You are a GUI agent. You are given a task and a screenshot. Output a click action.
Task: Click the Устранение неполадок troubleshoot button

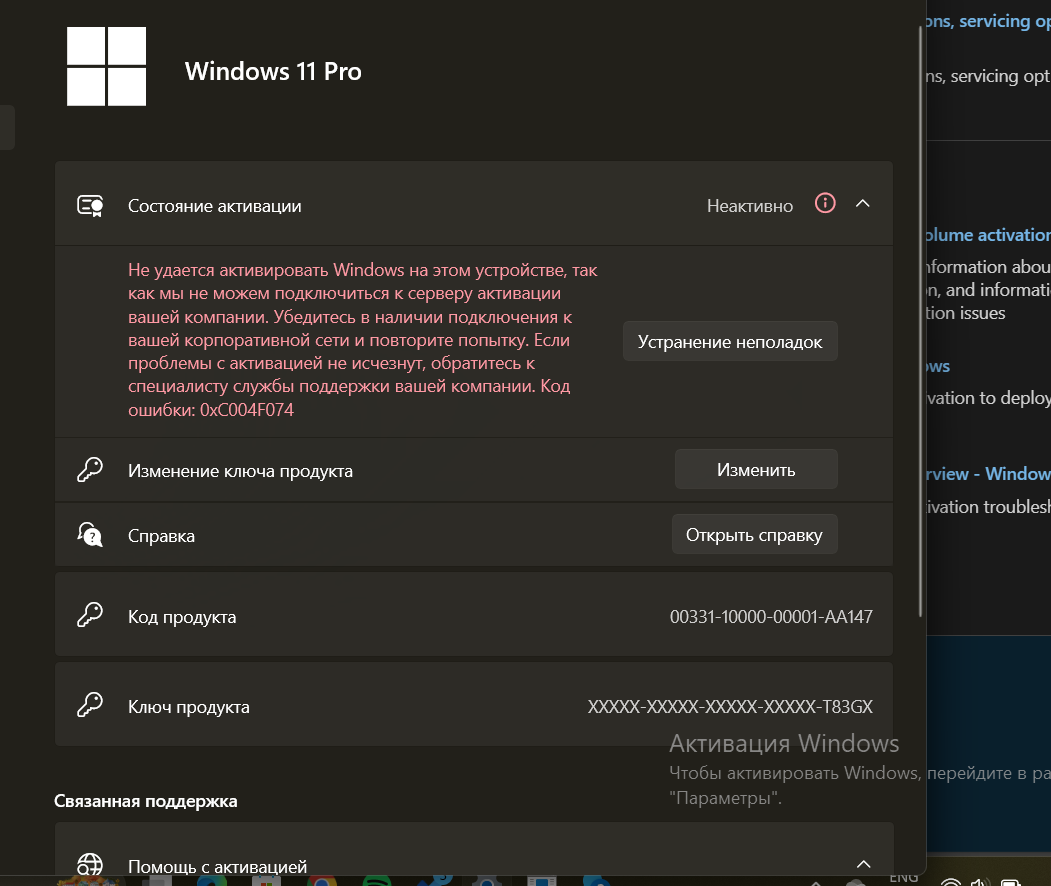(730, 342)
